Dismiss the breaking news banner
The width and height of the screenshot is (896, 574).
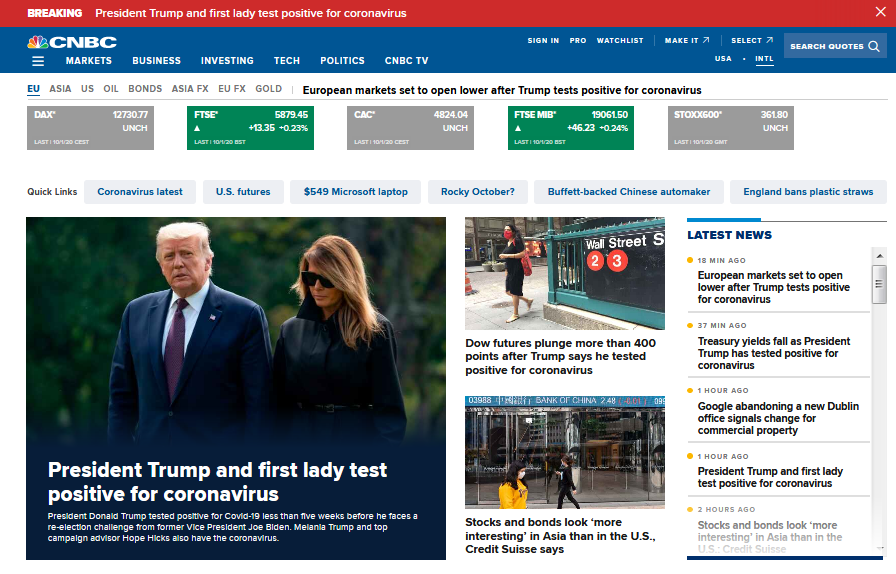coord(881,12)
